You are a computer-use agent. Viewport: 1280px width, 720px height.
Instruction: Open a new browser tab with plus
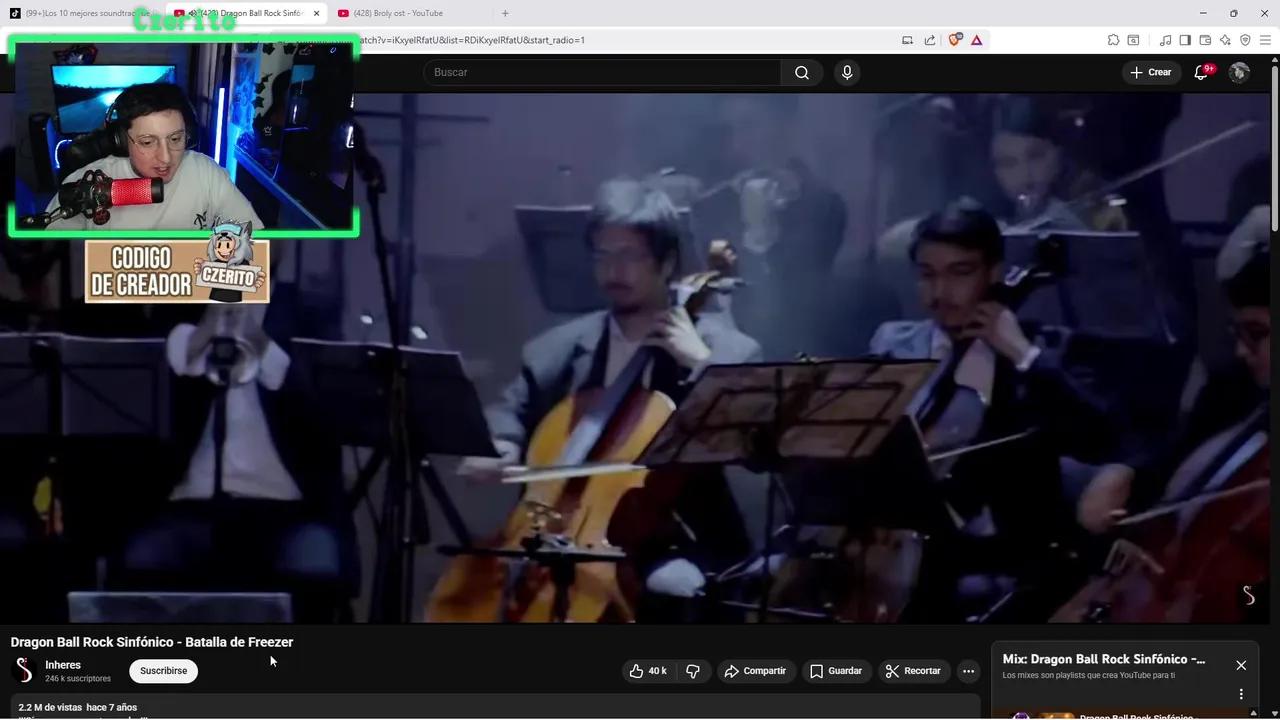click(x=505, y=13)
